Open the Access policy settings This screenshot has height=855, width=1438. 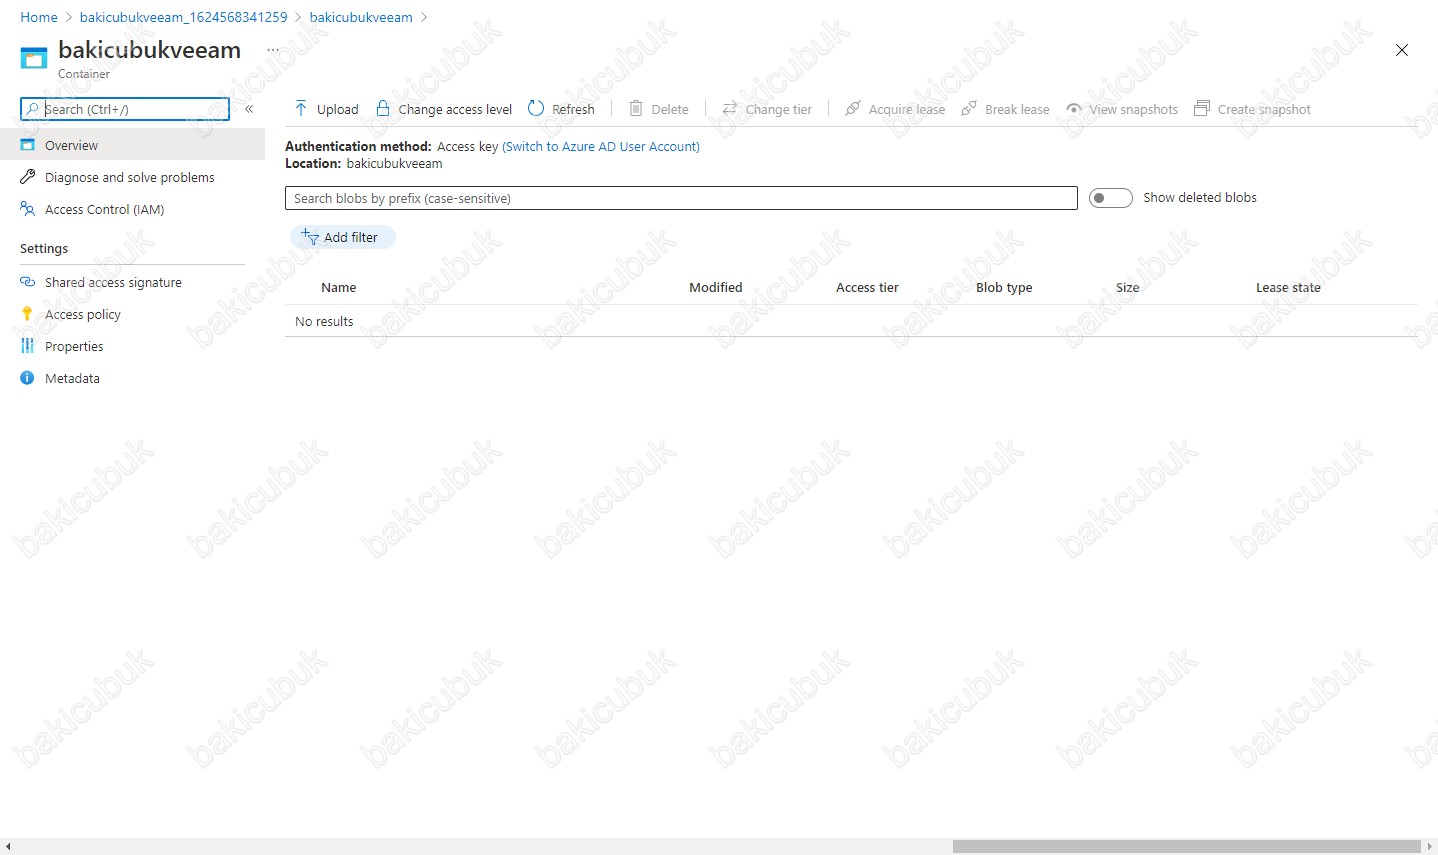tap(82, 314)
